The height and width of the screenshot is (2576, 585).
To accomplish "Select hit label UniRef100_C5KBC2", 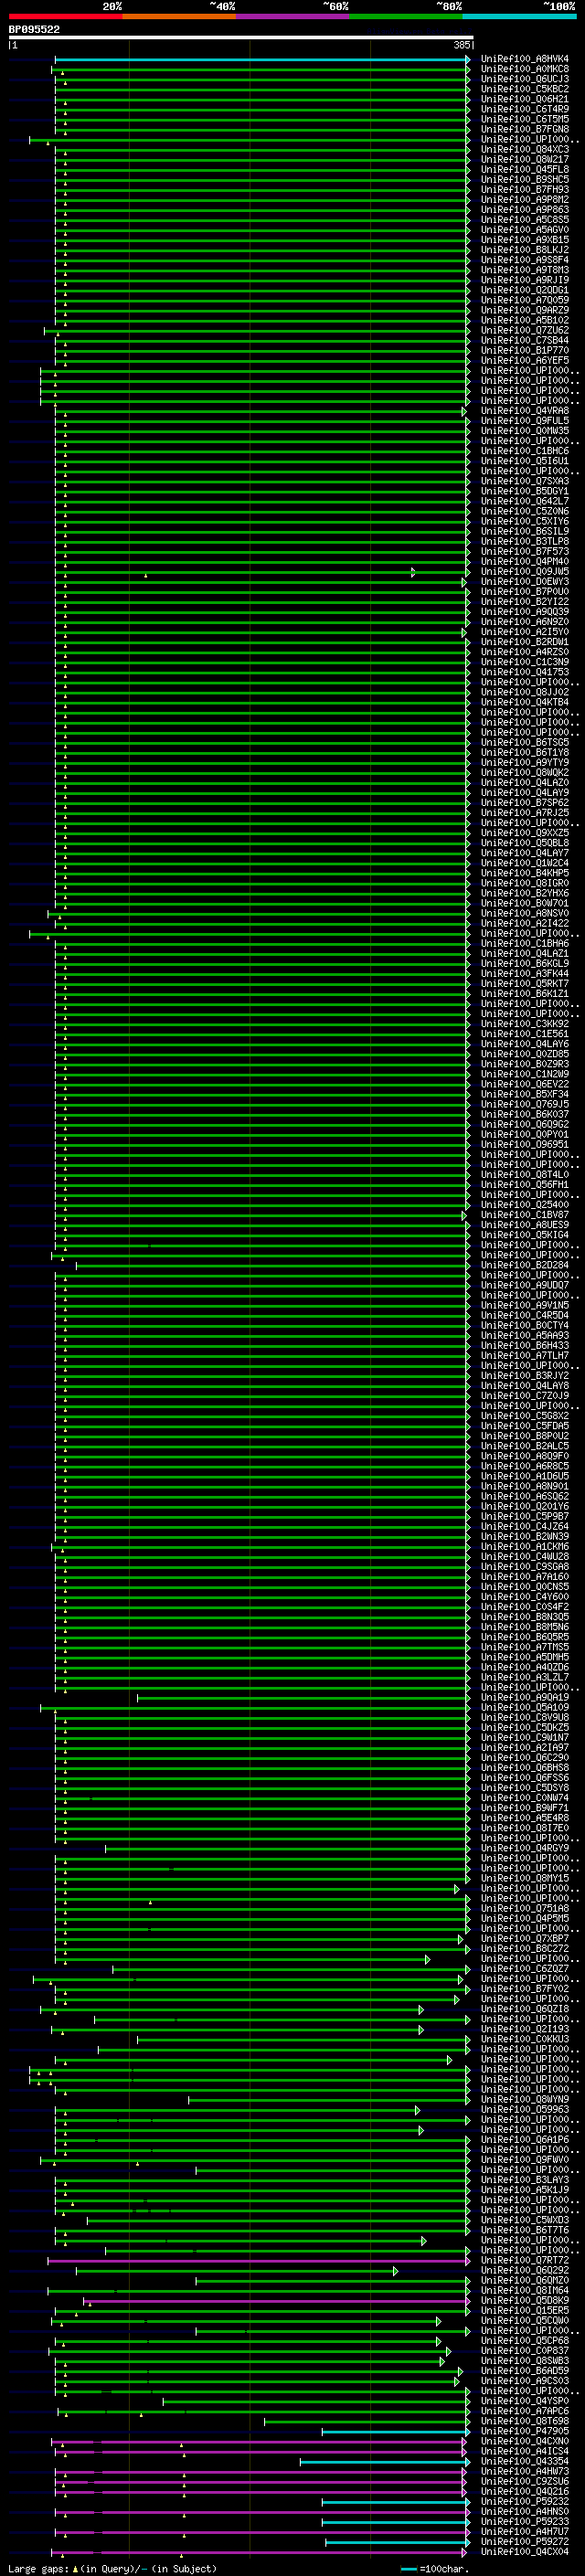I will [x=525, y=89].
